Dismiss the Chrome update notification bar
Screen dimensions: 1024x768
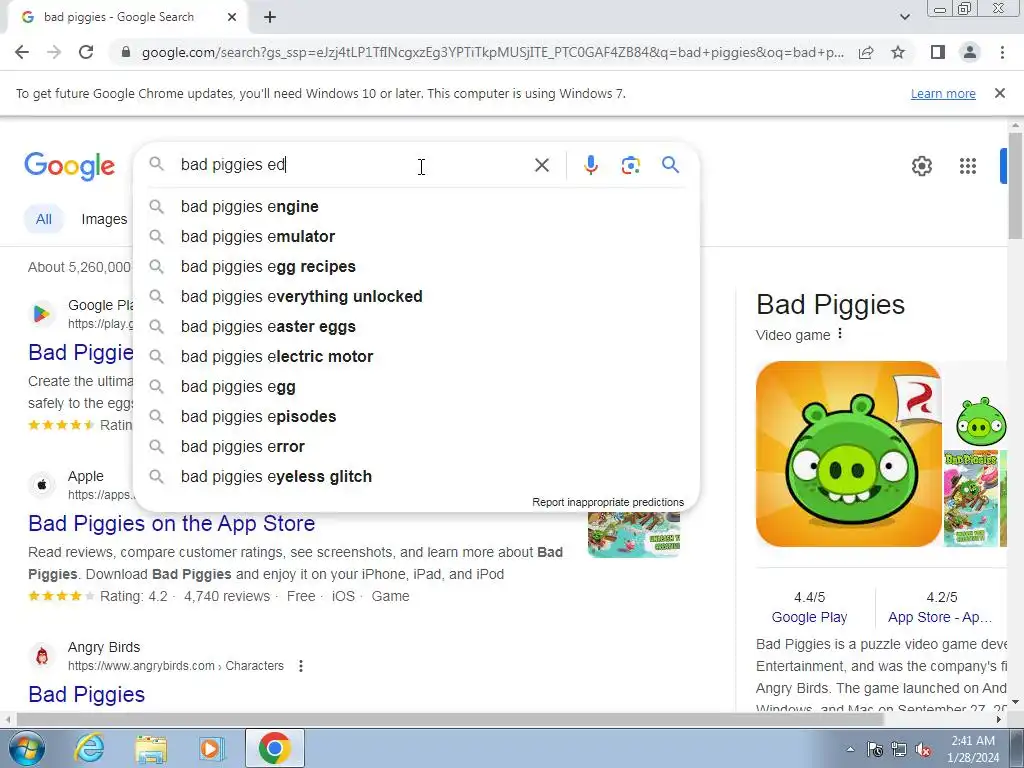coord(999,93)
